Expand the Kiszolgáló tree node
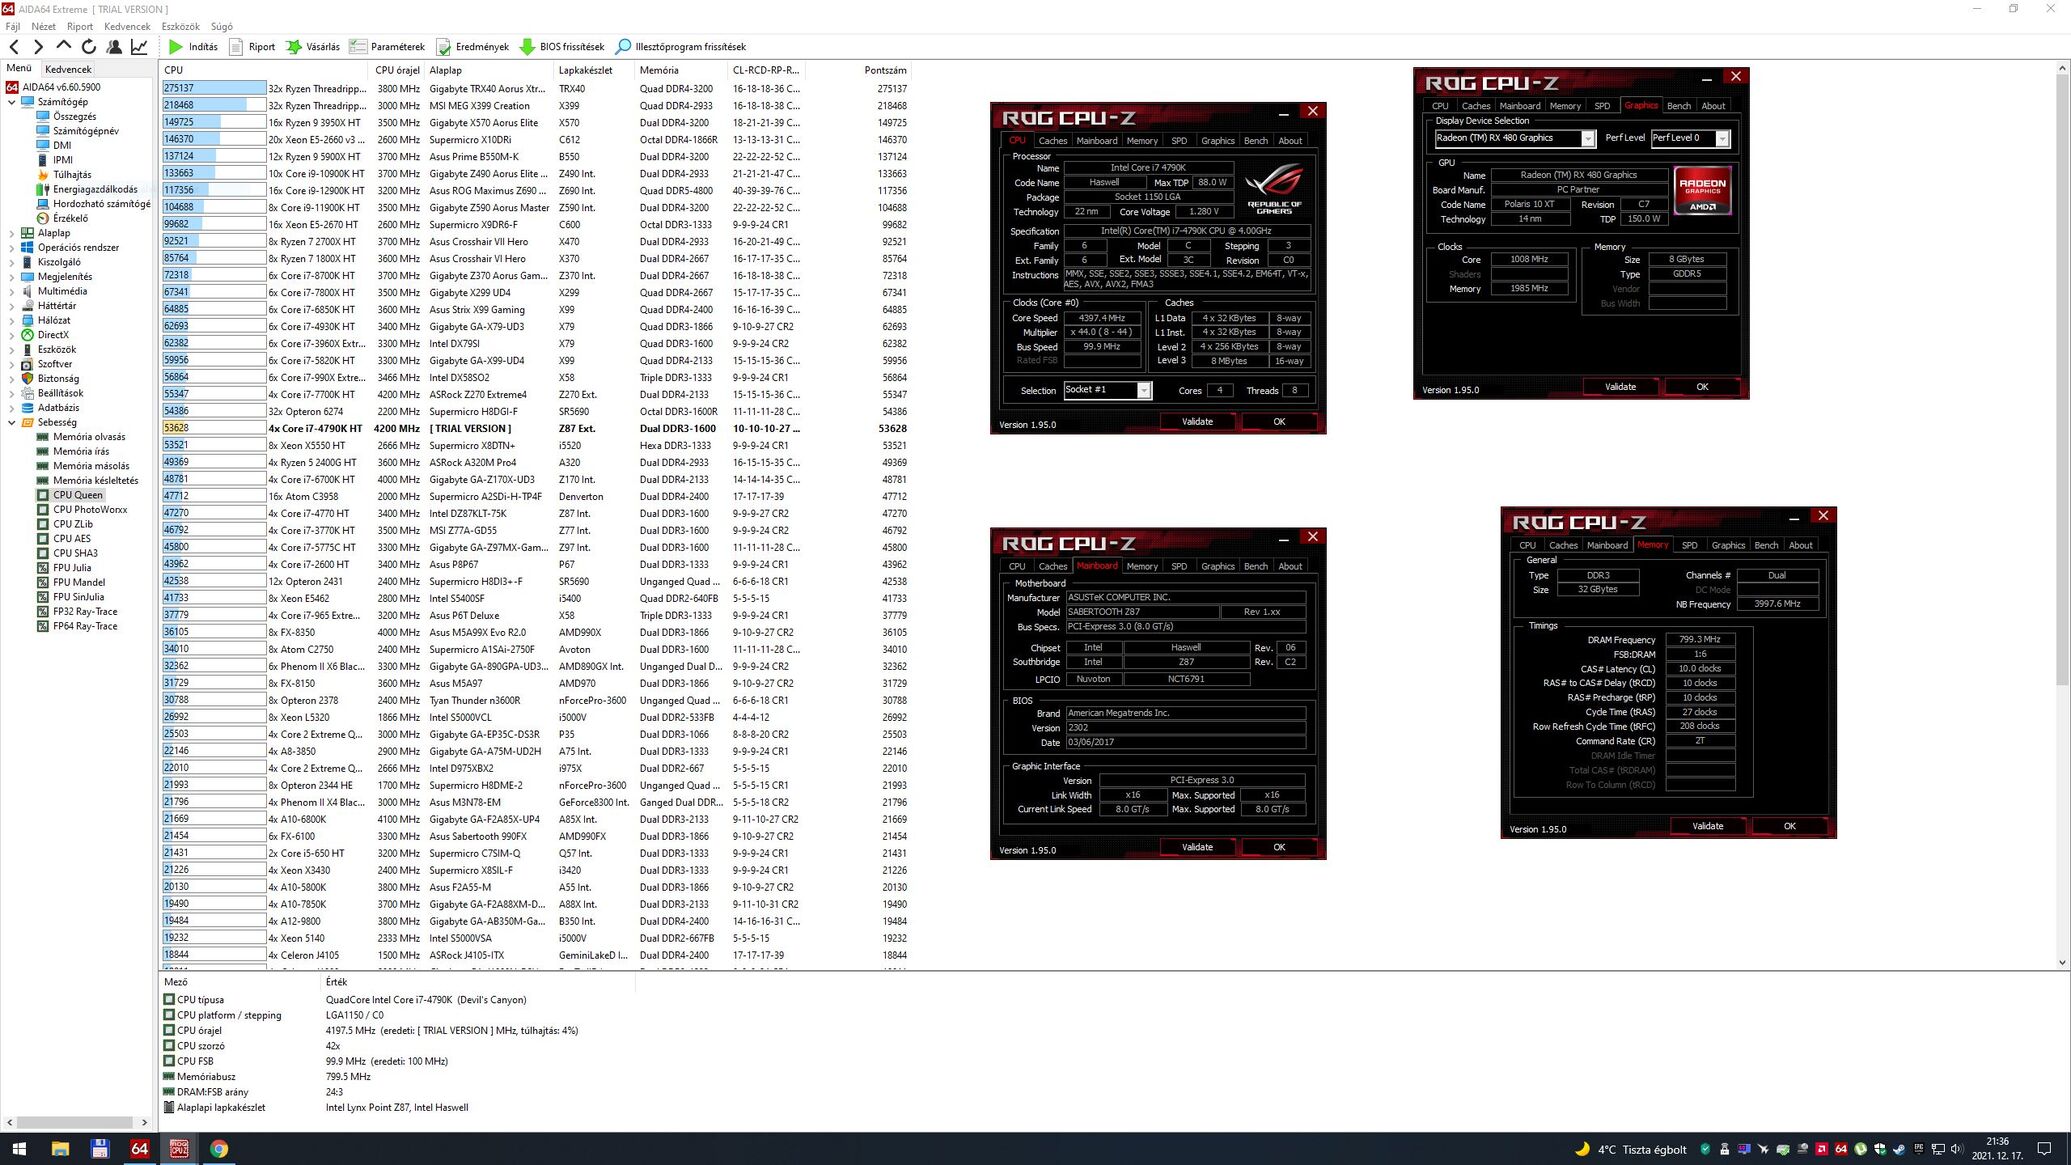The width and height of the screenshot is (2071, 1165). (11, 262)
